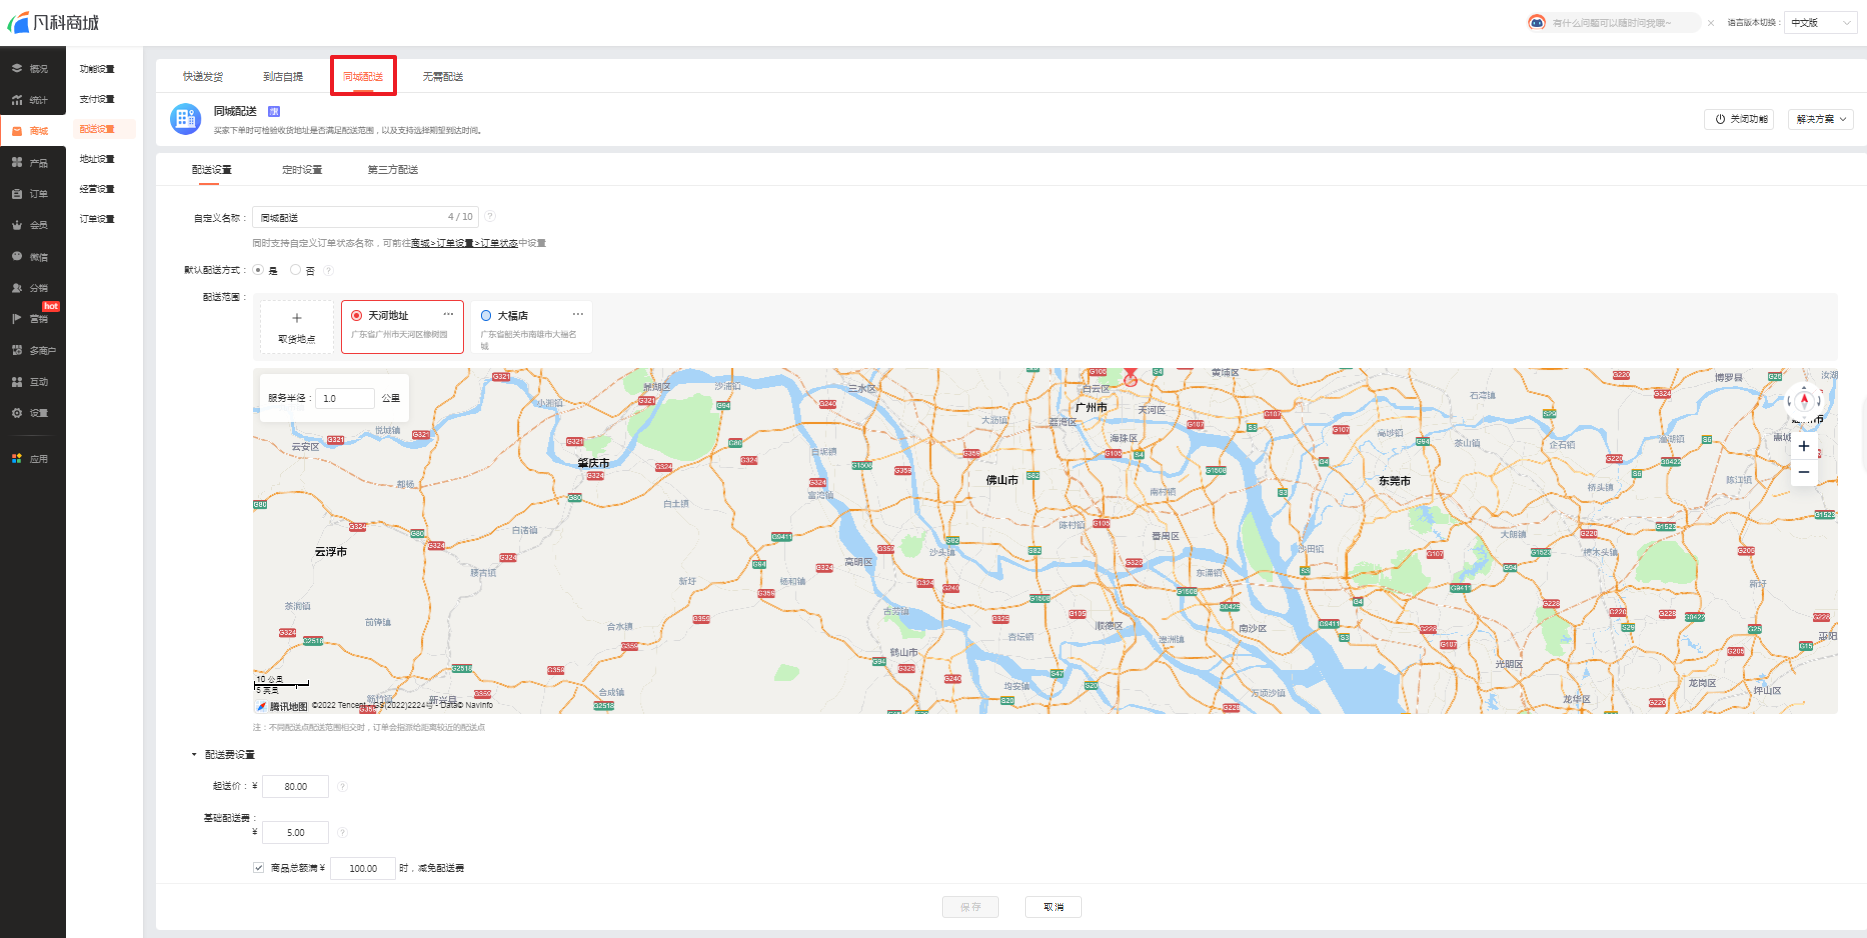The width and height of the screenshot is (1867, 938).
Task: Select 是 for default delivery method
Action: (259, 270)
